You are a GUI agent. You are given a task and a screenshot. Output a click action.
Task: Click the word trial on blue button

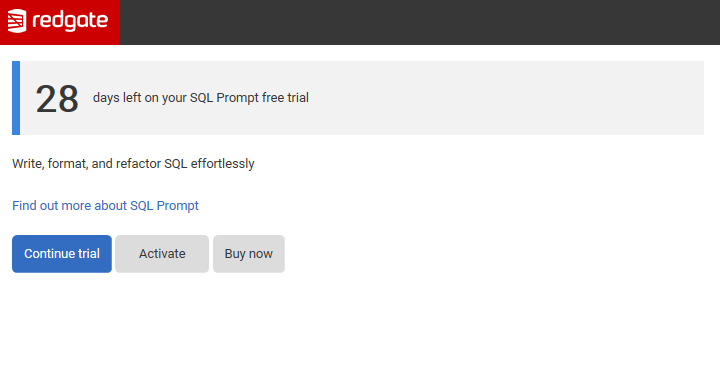[x=89, y=254]
